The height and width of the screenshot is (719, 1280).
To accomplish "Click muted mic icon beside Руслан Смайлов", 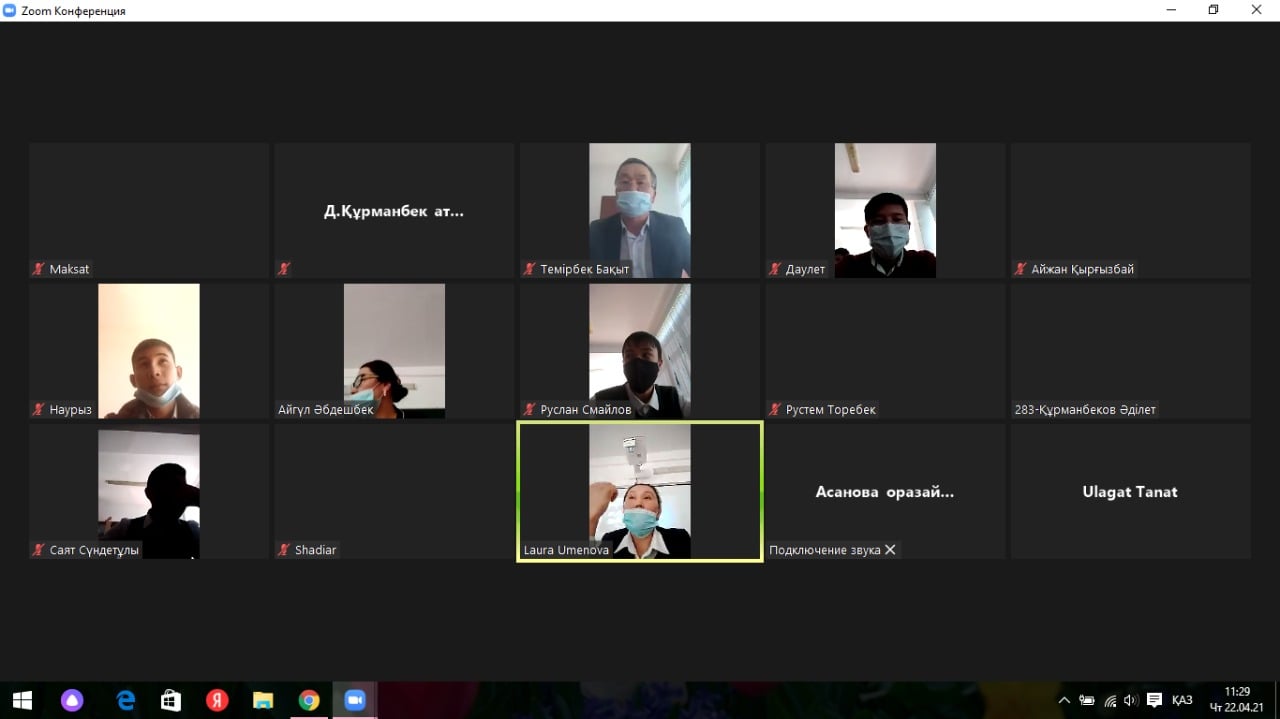I will [530, 409].
